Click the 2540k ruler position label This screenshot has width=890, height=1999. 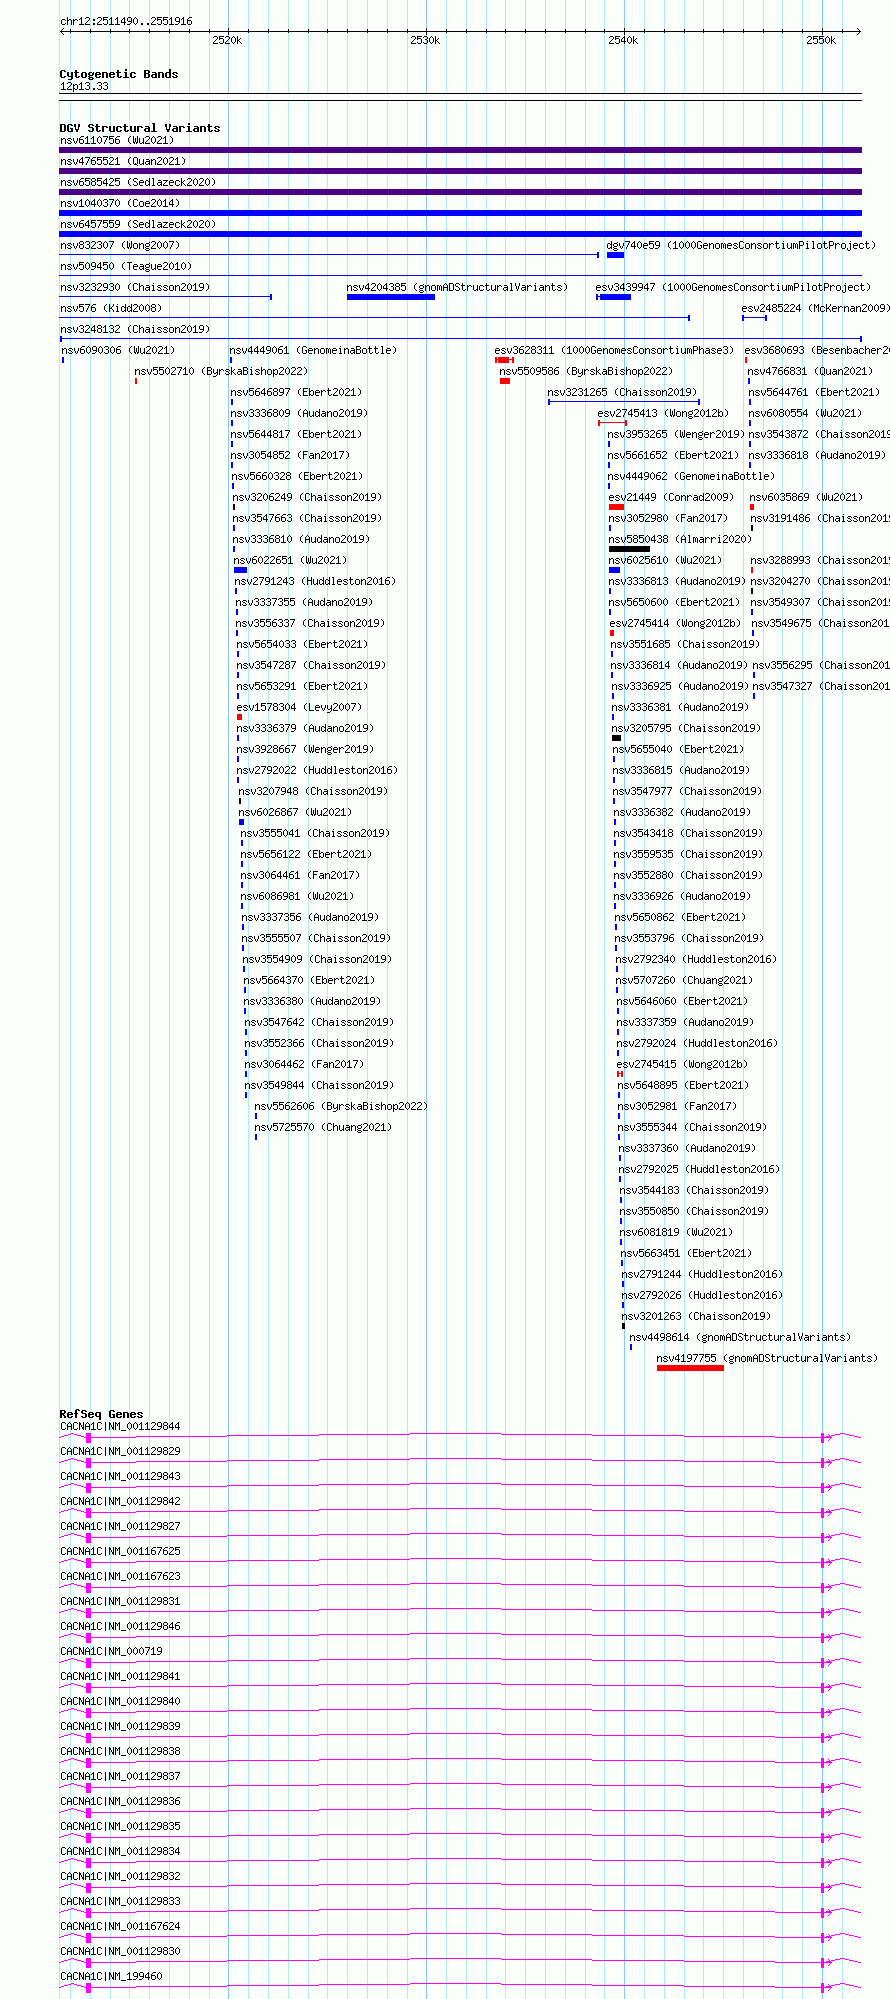(623, 40)
